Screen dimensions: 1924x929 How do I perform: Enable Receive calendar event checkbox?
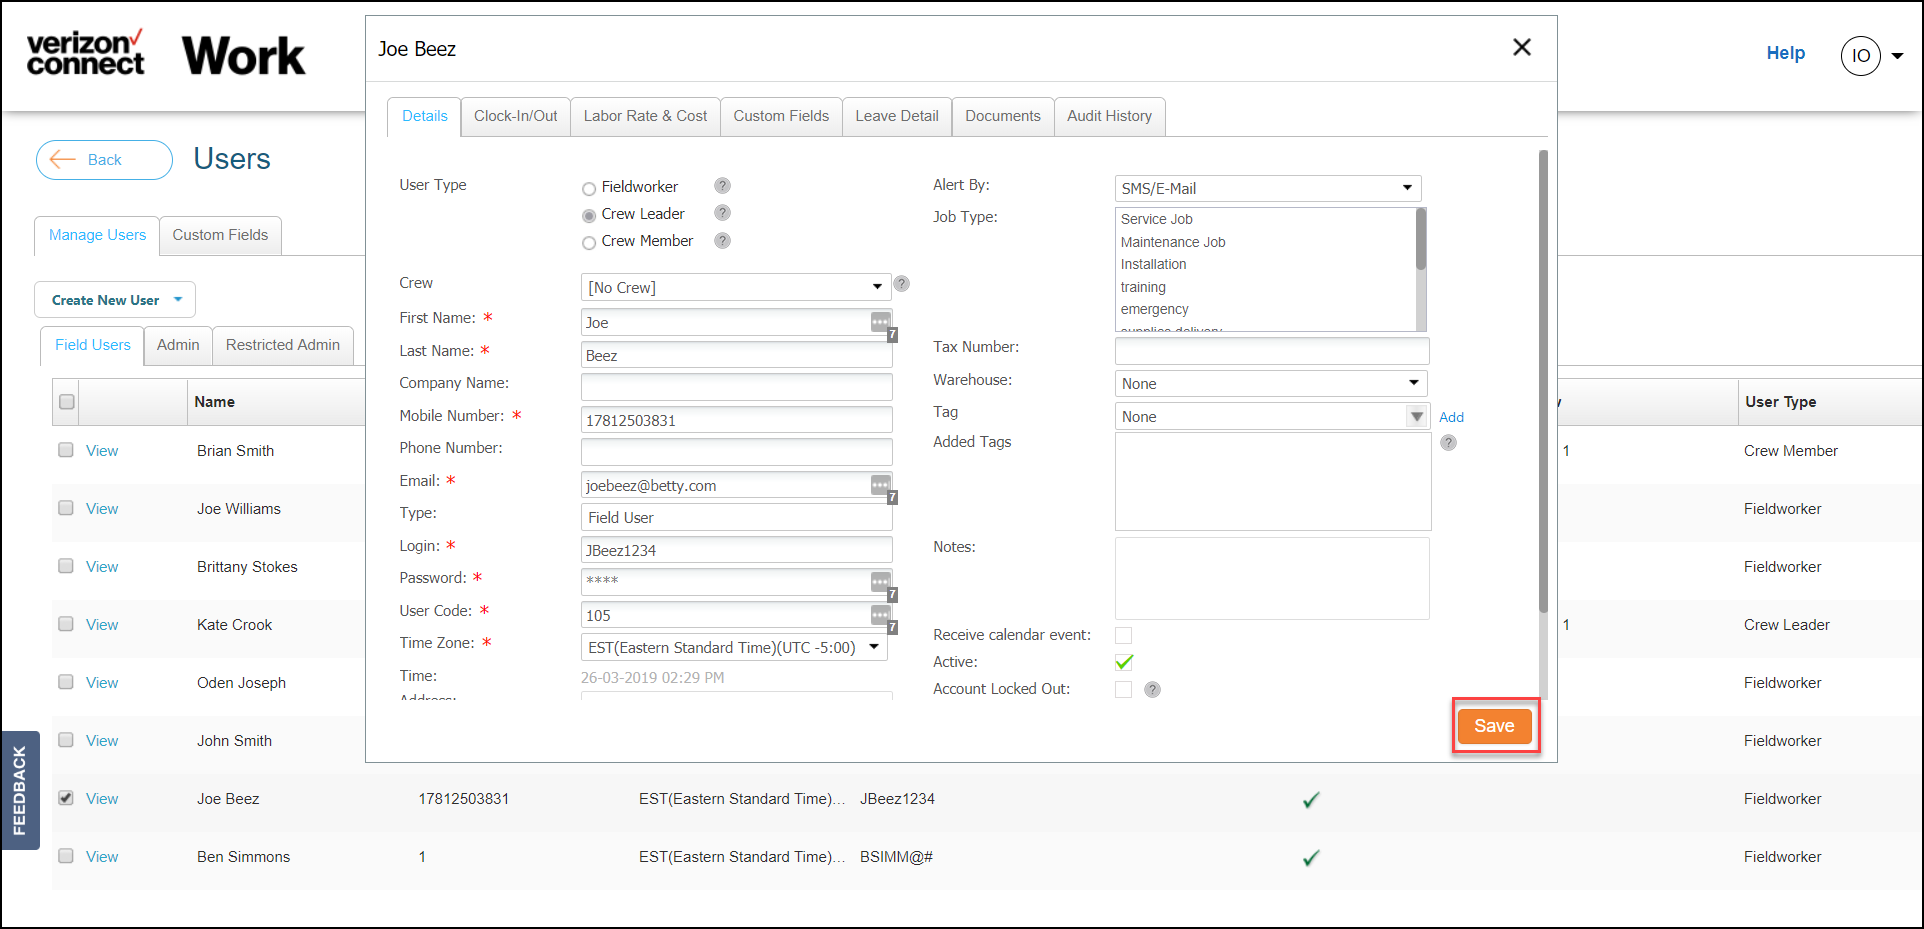(1124, 636)
